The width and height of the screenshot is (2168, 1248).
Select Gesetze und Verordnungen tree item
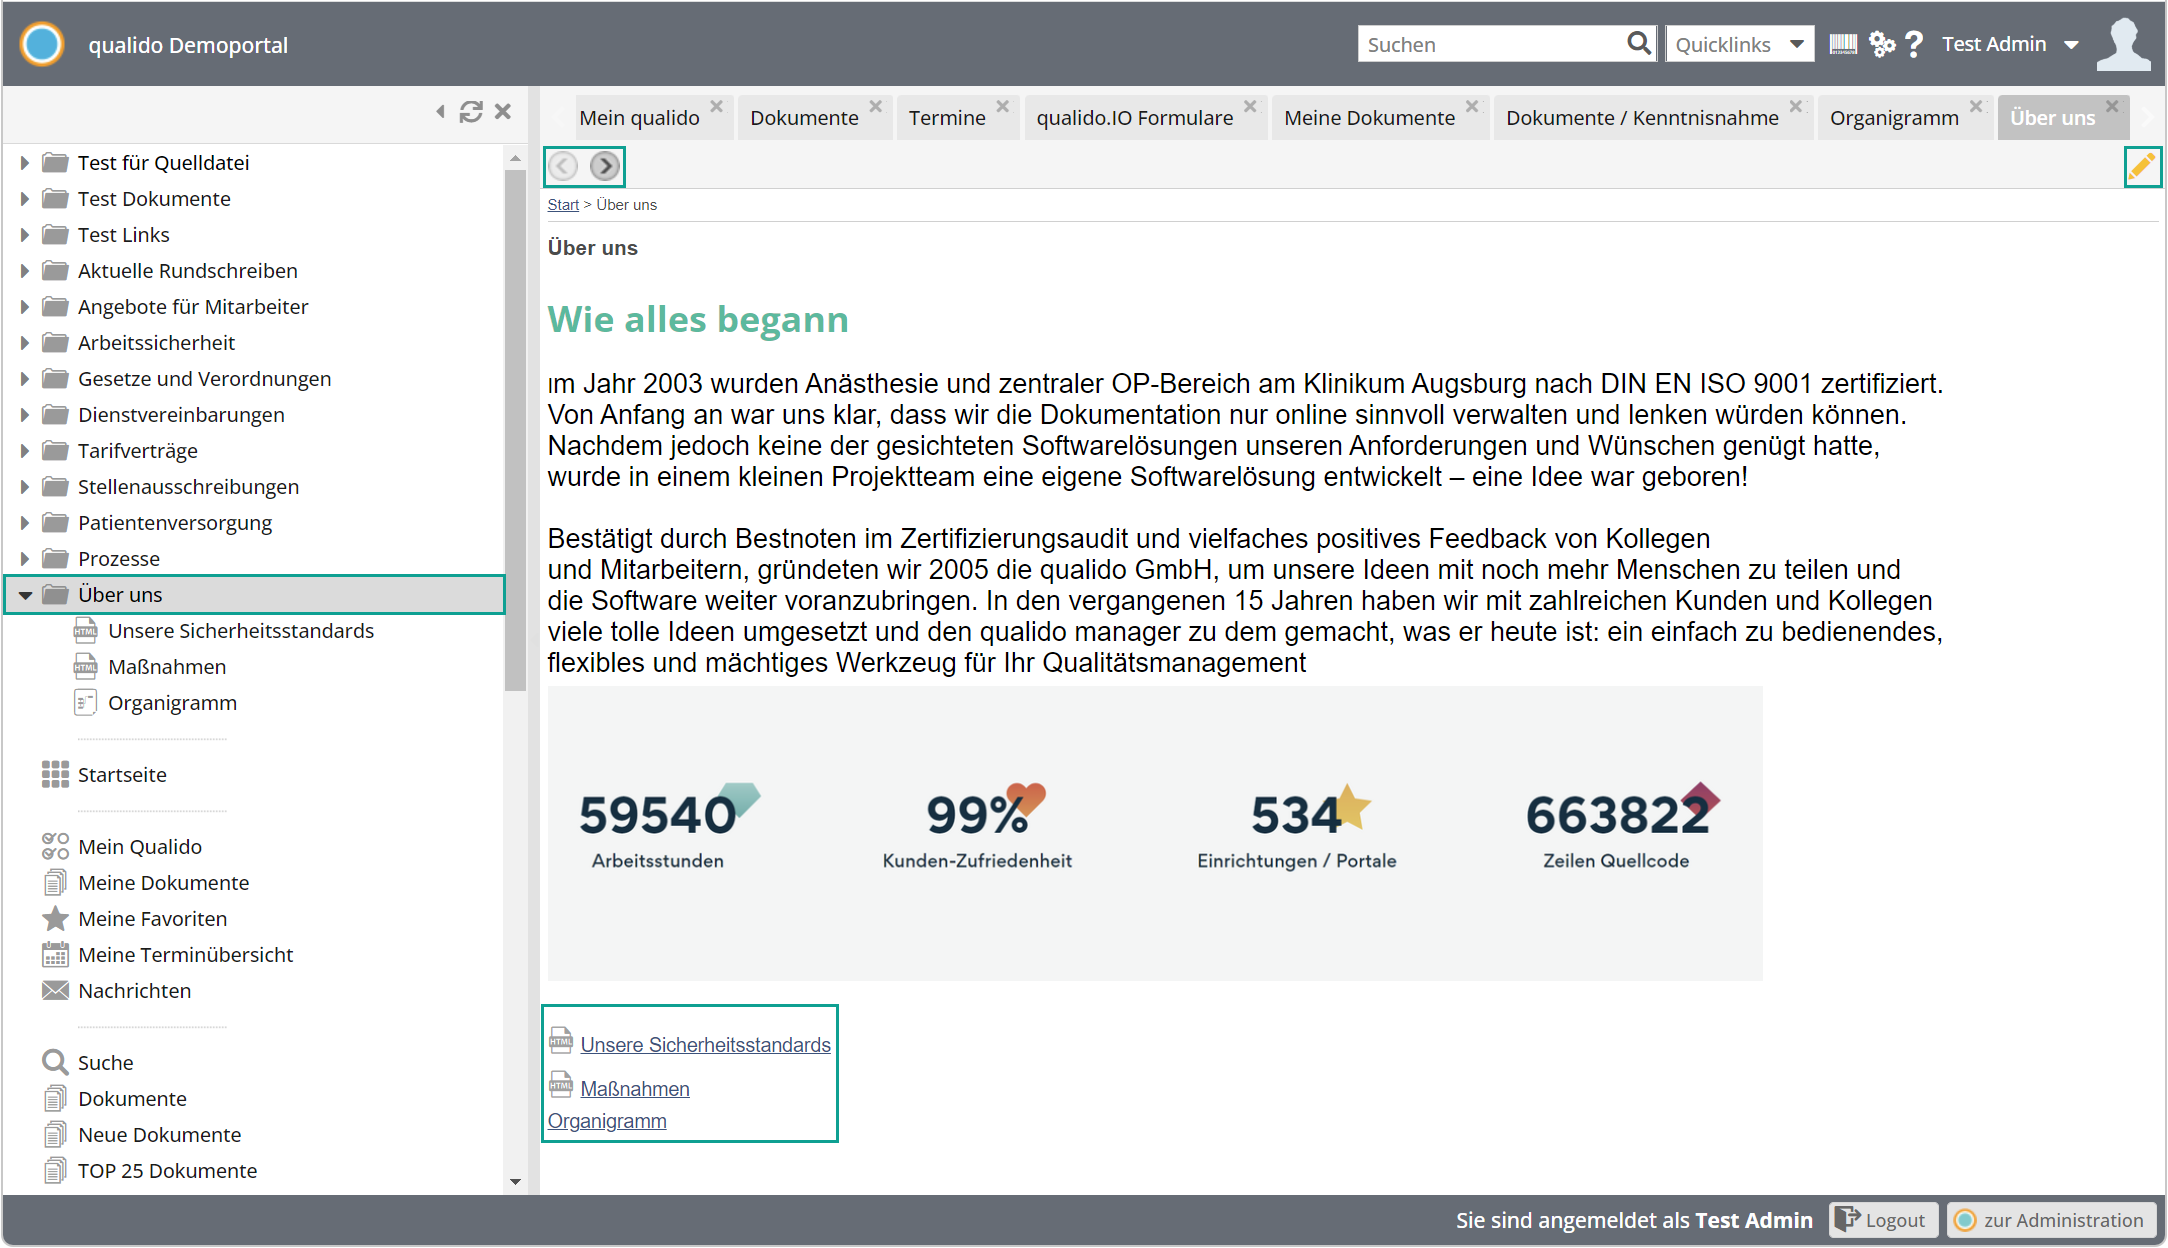204,379
